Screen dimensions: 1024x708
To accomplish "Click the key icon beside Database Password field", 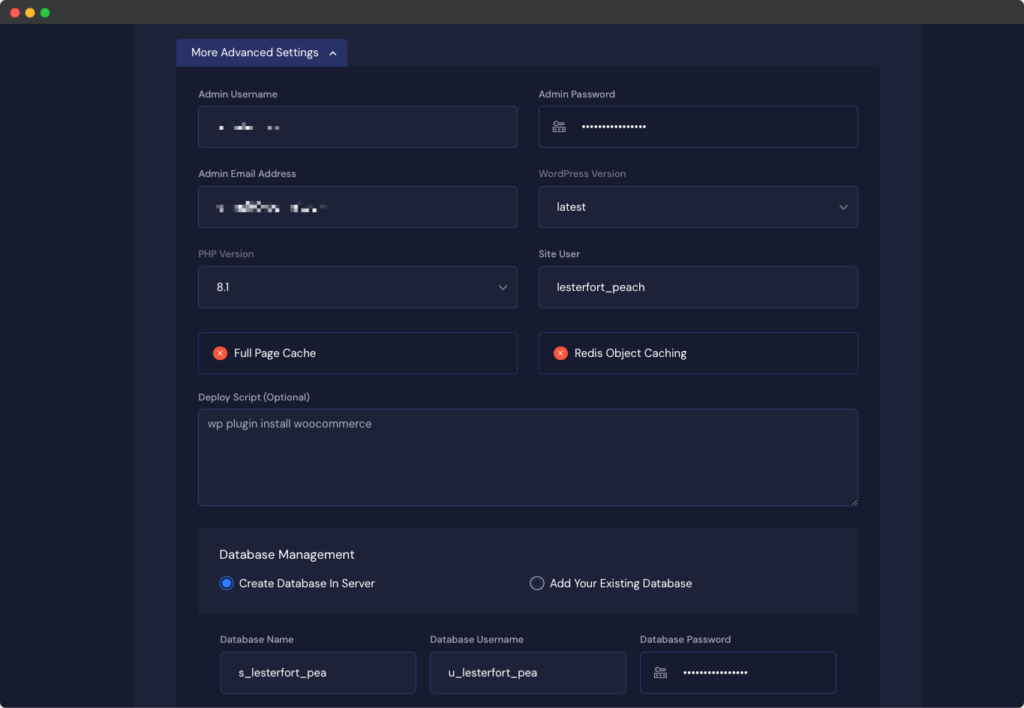I will click(660, 672).
